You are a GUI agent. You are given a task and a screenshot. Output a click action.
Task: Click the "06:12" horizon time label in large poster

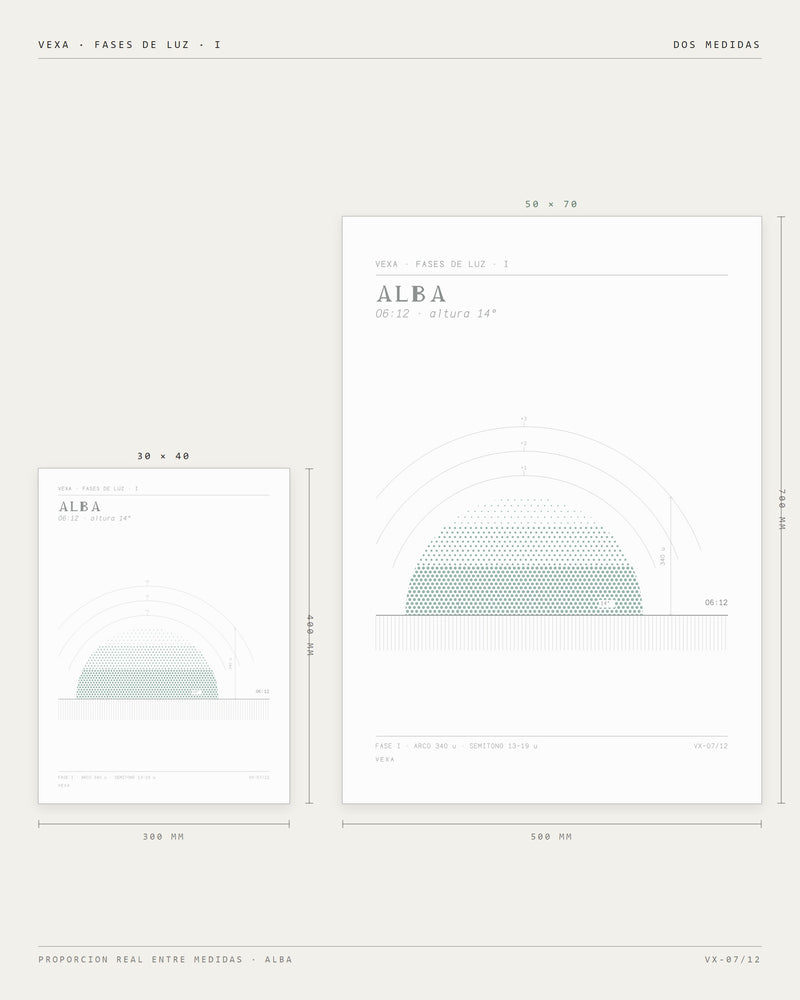tap(716, 603)
